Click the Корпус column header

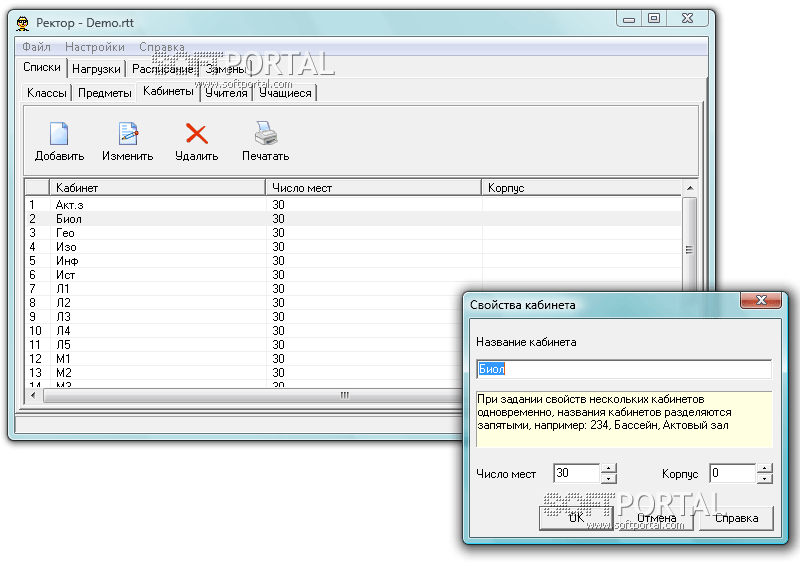[581, 188]
